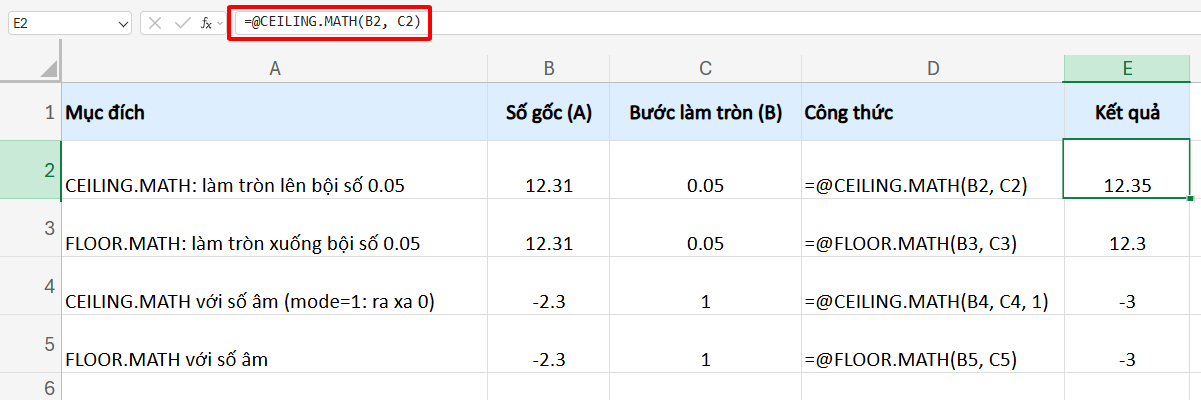
Task: Select cell with -2.3 in row 4
Action: (549, 300)
